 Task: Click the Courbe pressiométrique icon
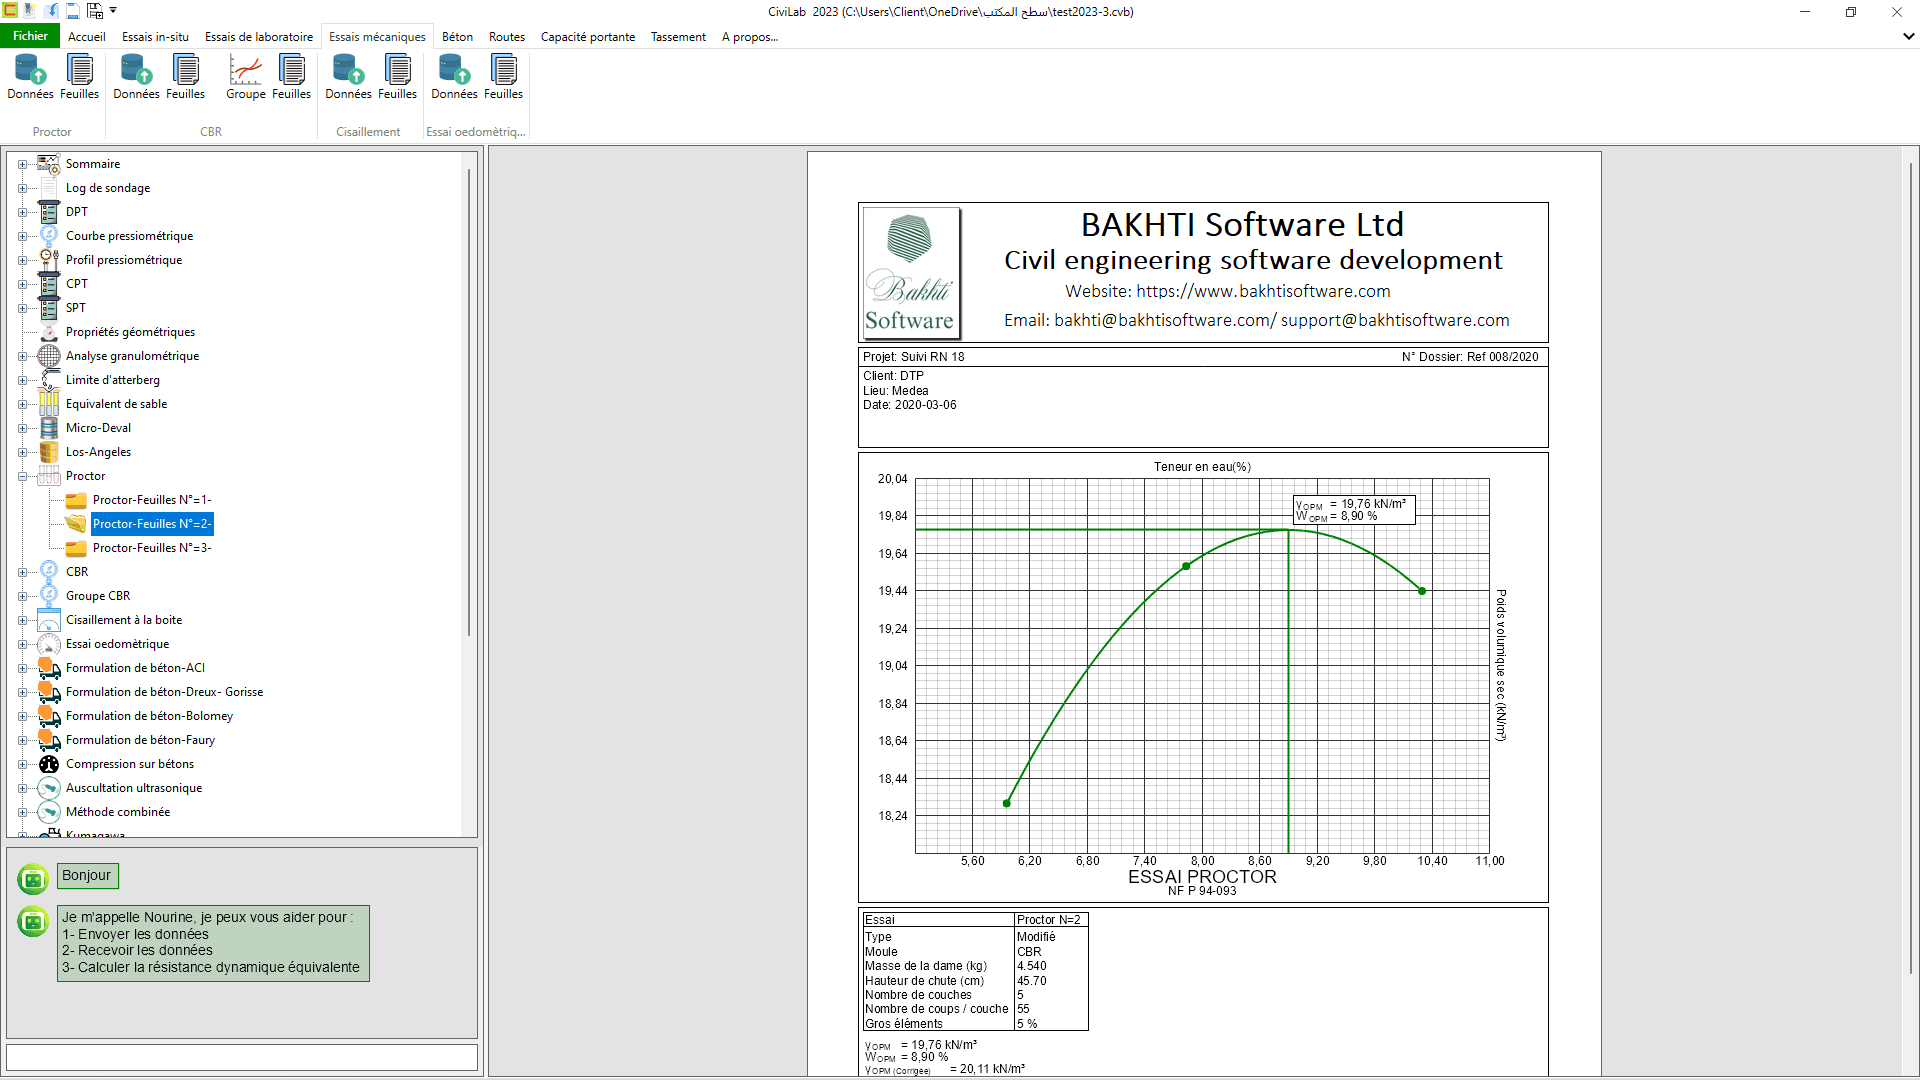(49, 235)
